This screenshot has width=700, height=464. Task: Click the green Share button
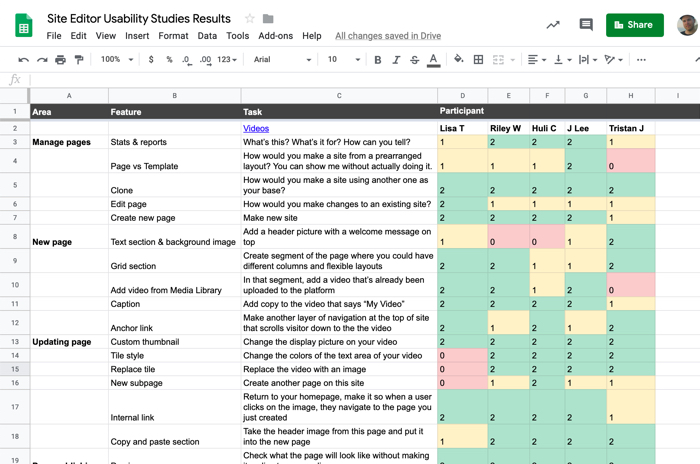(x=634, y=25)
